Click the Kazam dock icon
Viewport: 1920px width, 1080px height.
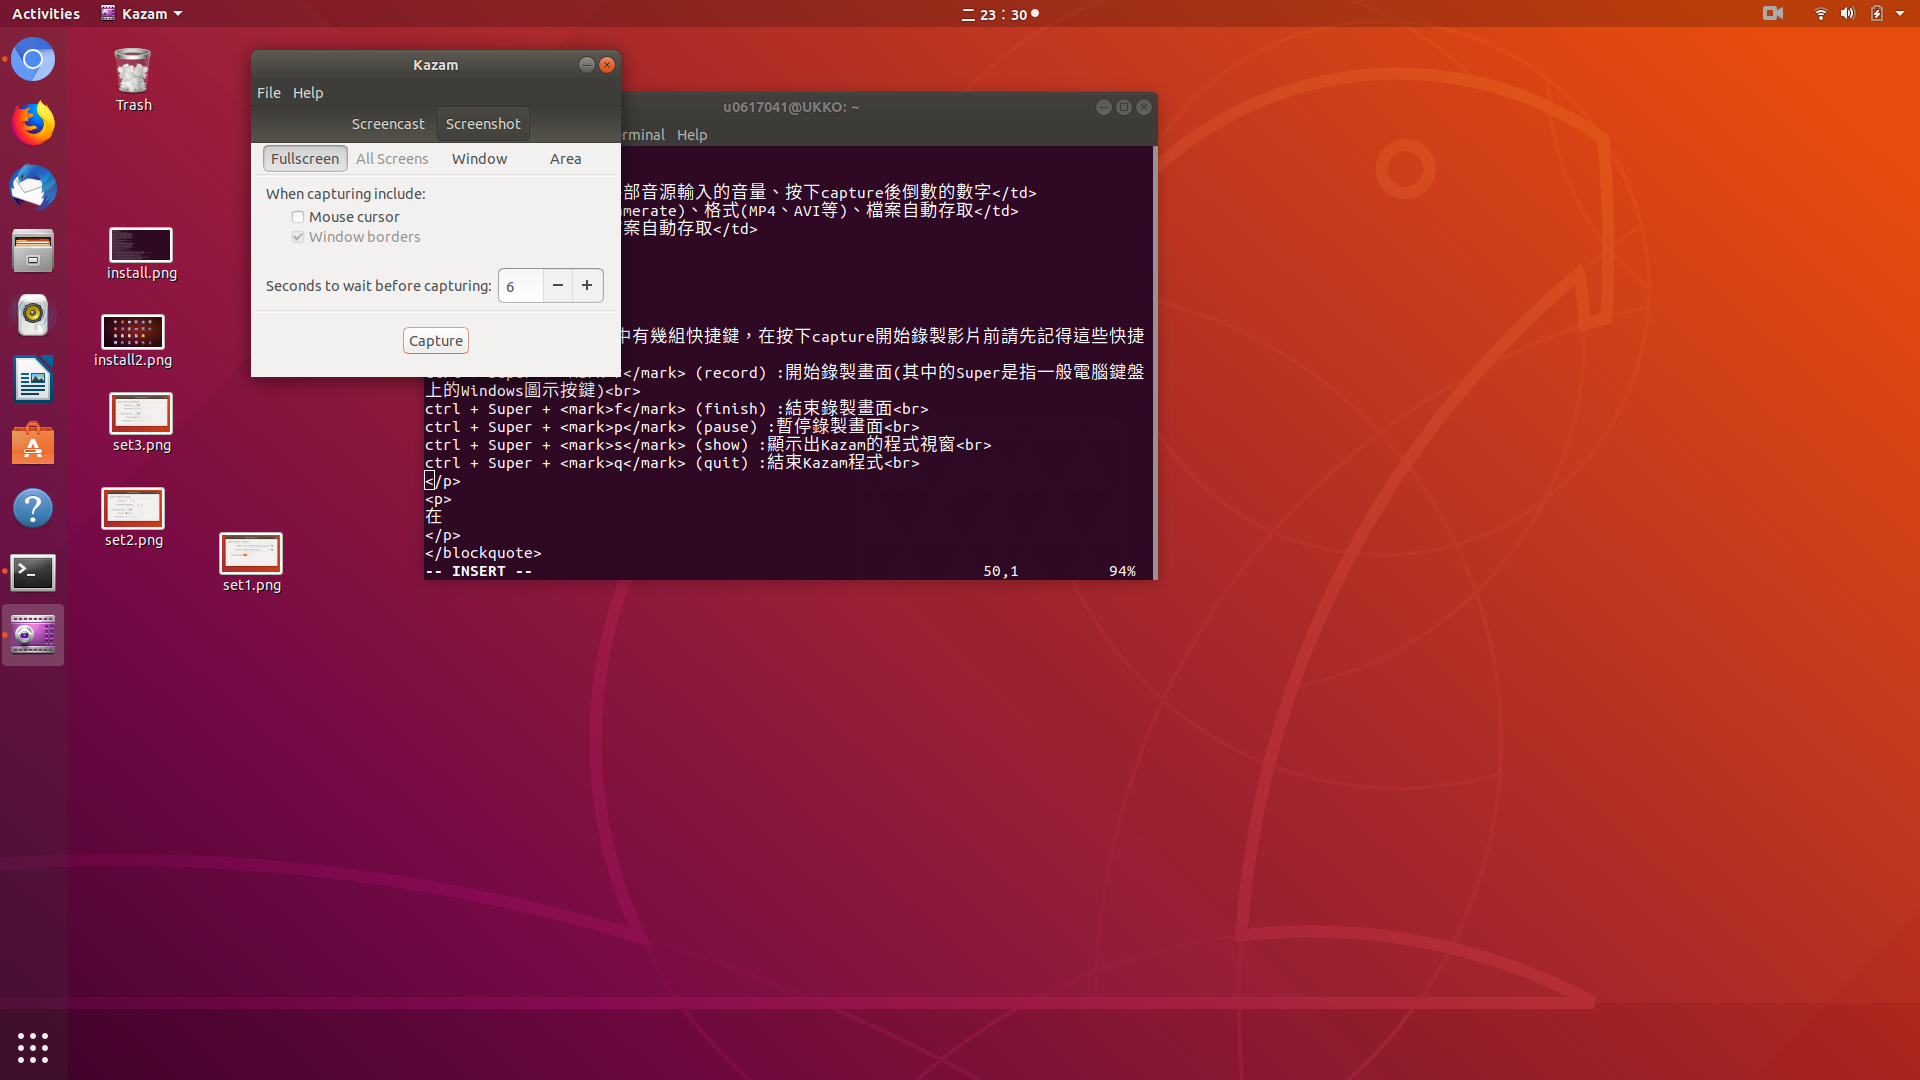[x=33, y=636]
